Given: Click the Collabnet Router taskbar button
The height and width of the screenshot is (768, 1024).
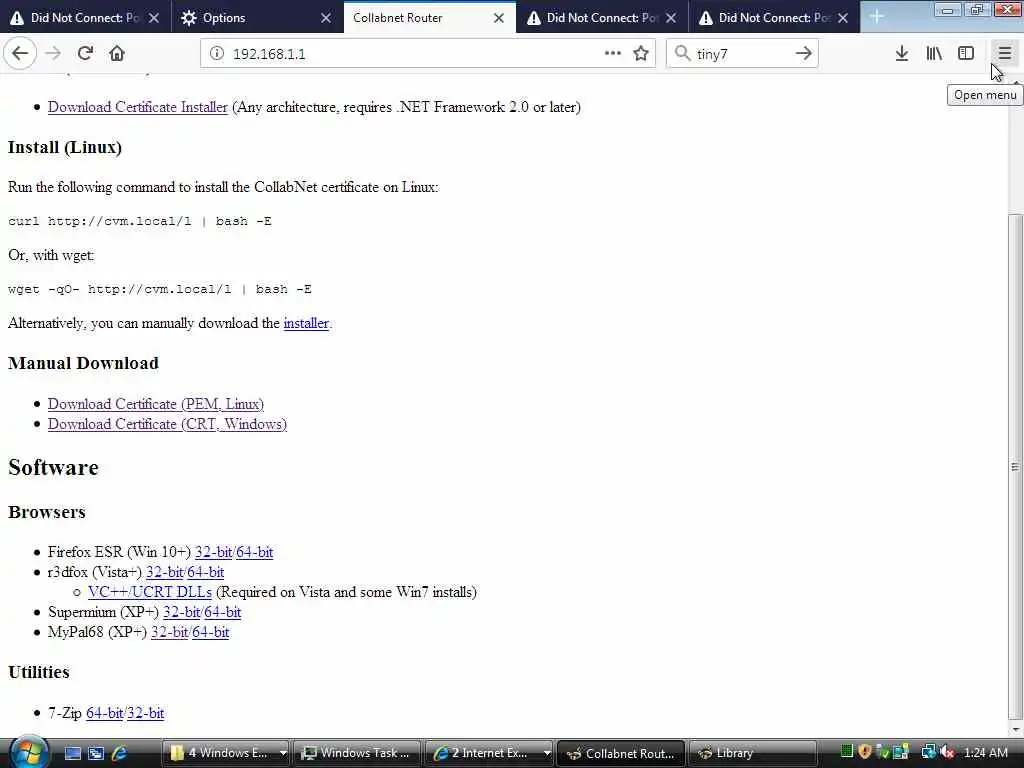Looking at the screenshot, I should click(621, 753).
